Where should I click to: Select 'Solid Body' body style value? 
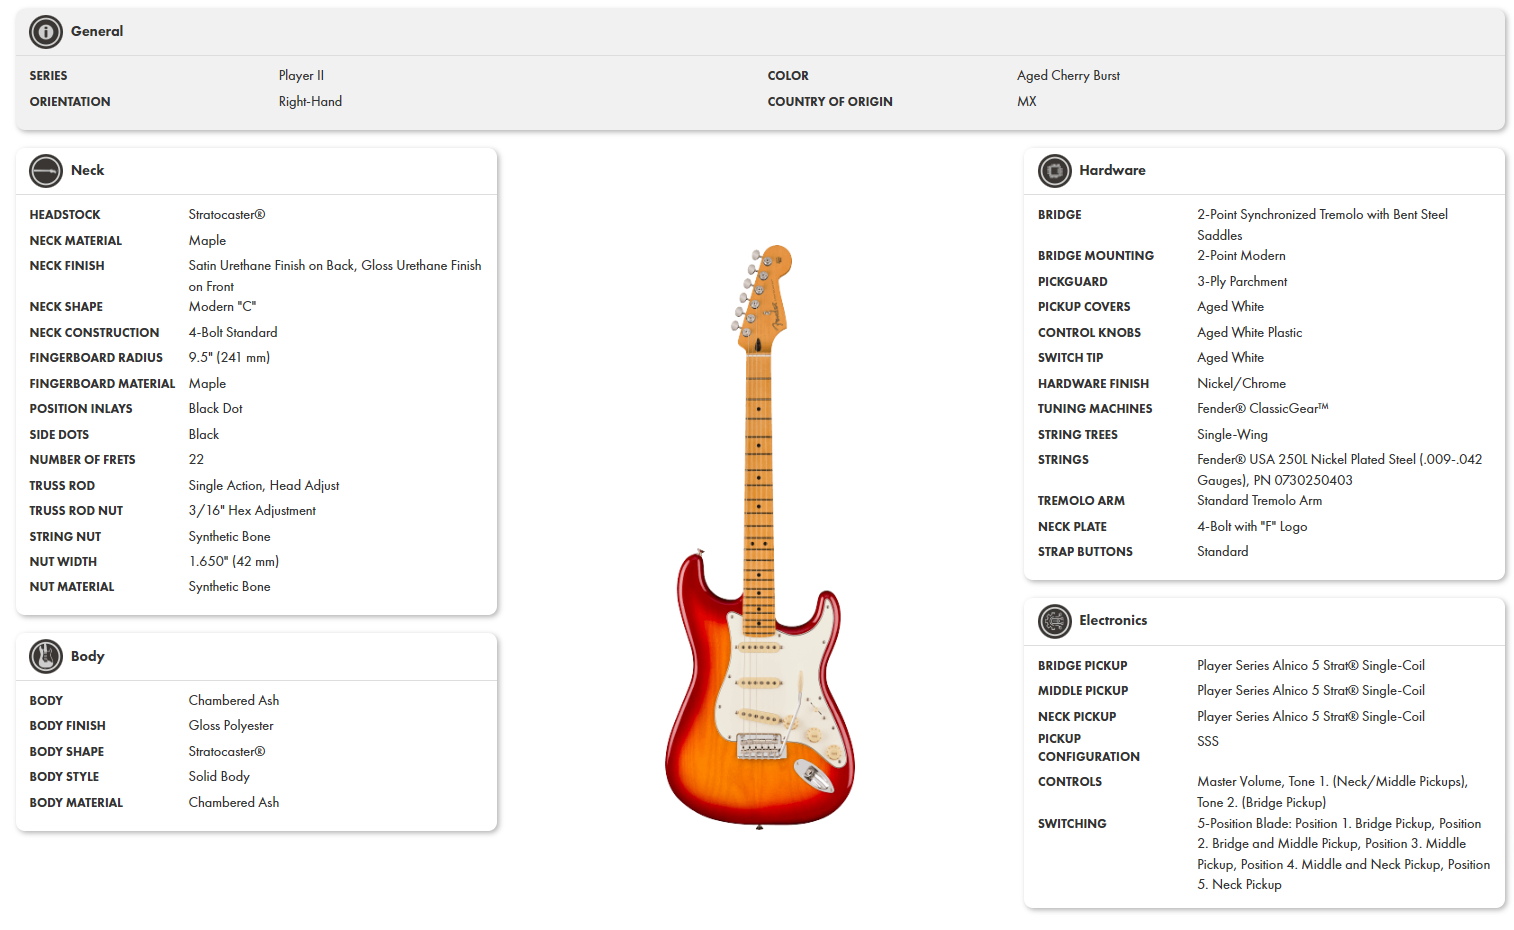(x=219, y=777)
